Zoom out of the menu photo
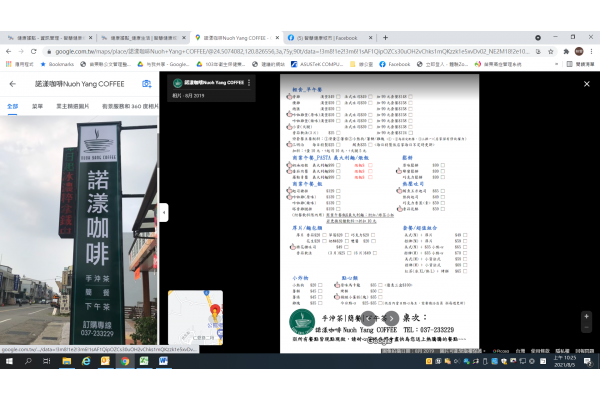Screen dimensions: 600x400 point(586,327)
